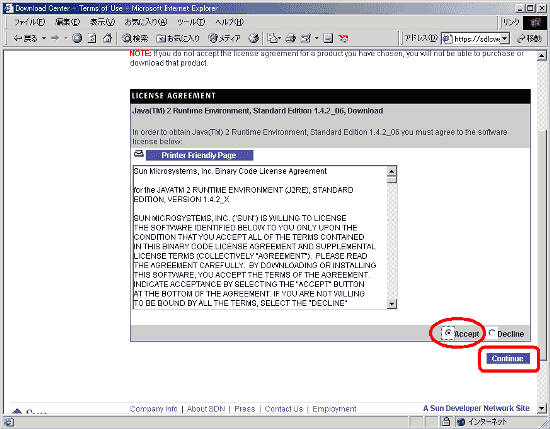This screenshot has width=550, height=429.
Task: Click the history icon in toolbar
Action: point(254,38)
